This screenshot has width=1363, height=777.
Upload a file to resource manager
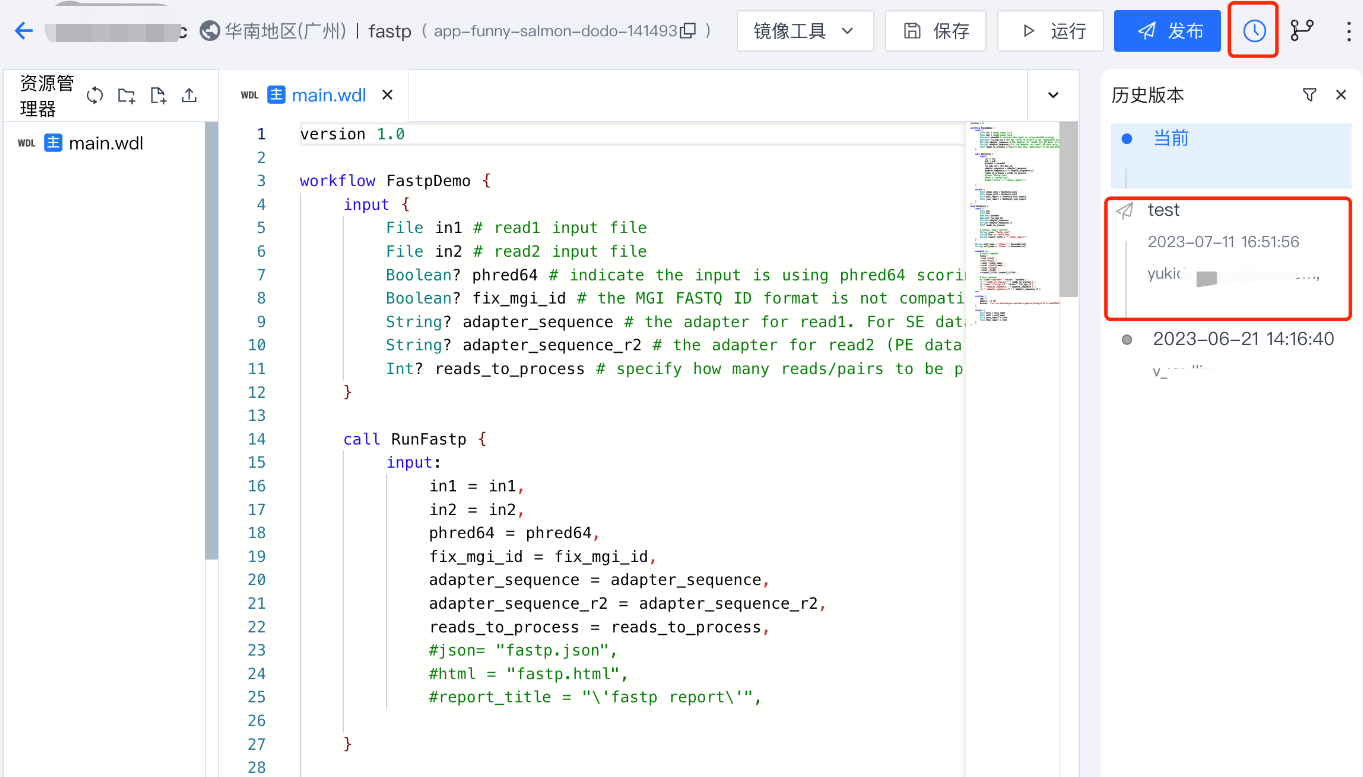[x=189, y=95]
